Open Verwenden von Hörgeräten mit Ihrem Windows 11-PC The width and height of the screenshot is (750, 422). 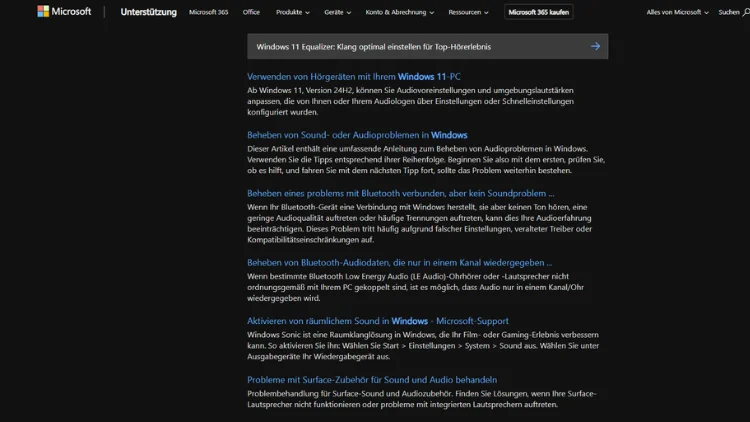(353, 77)
